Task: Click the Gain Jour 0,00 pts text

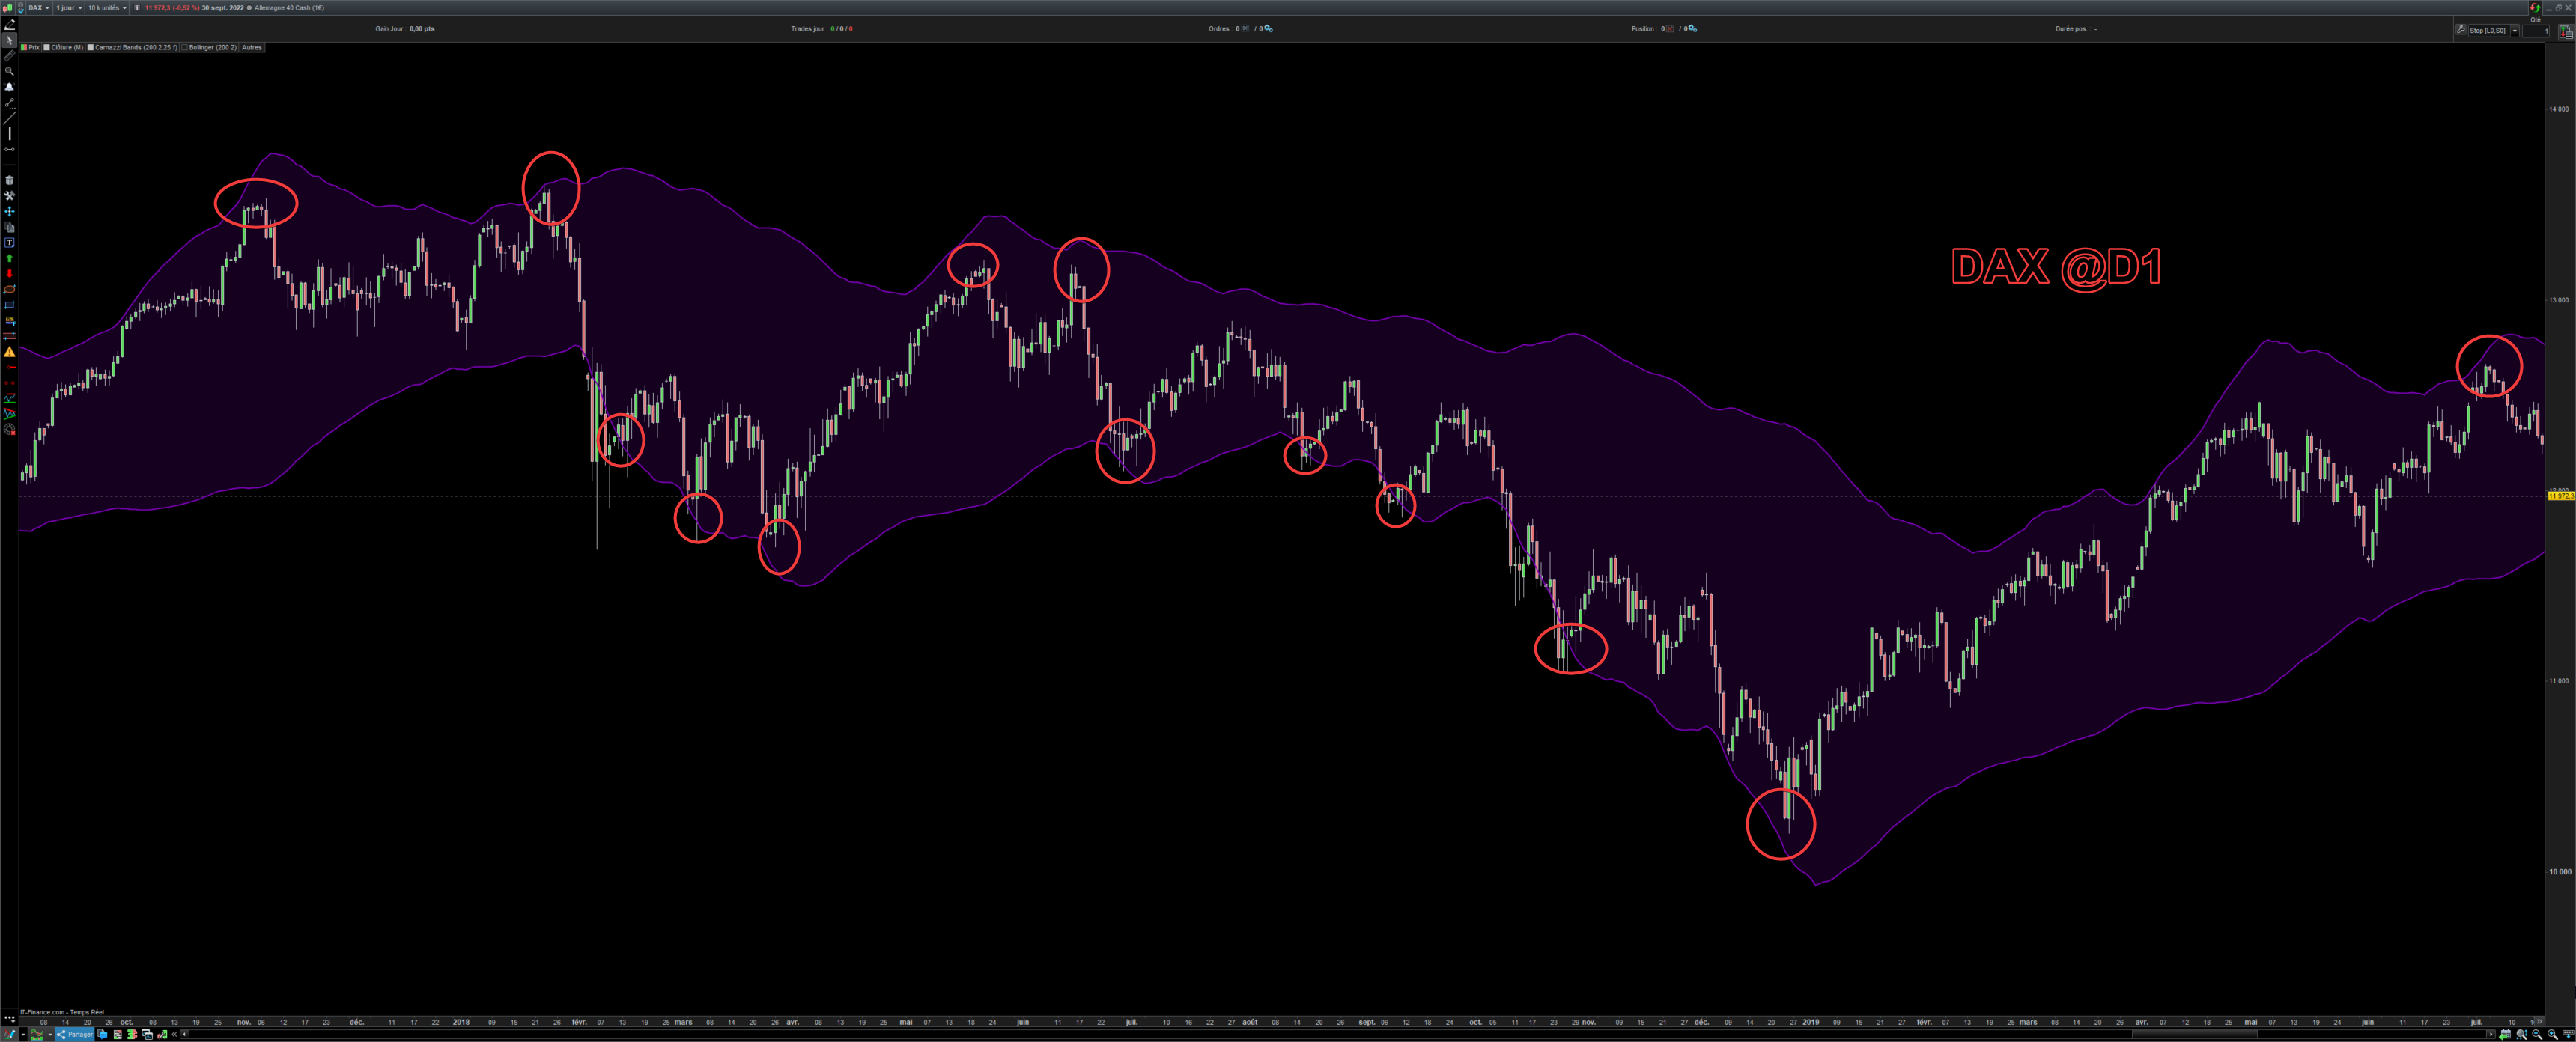Action: point(405,29)
